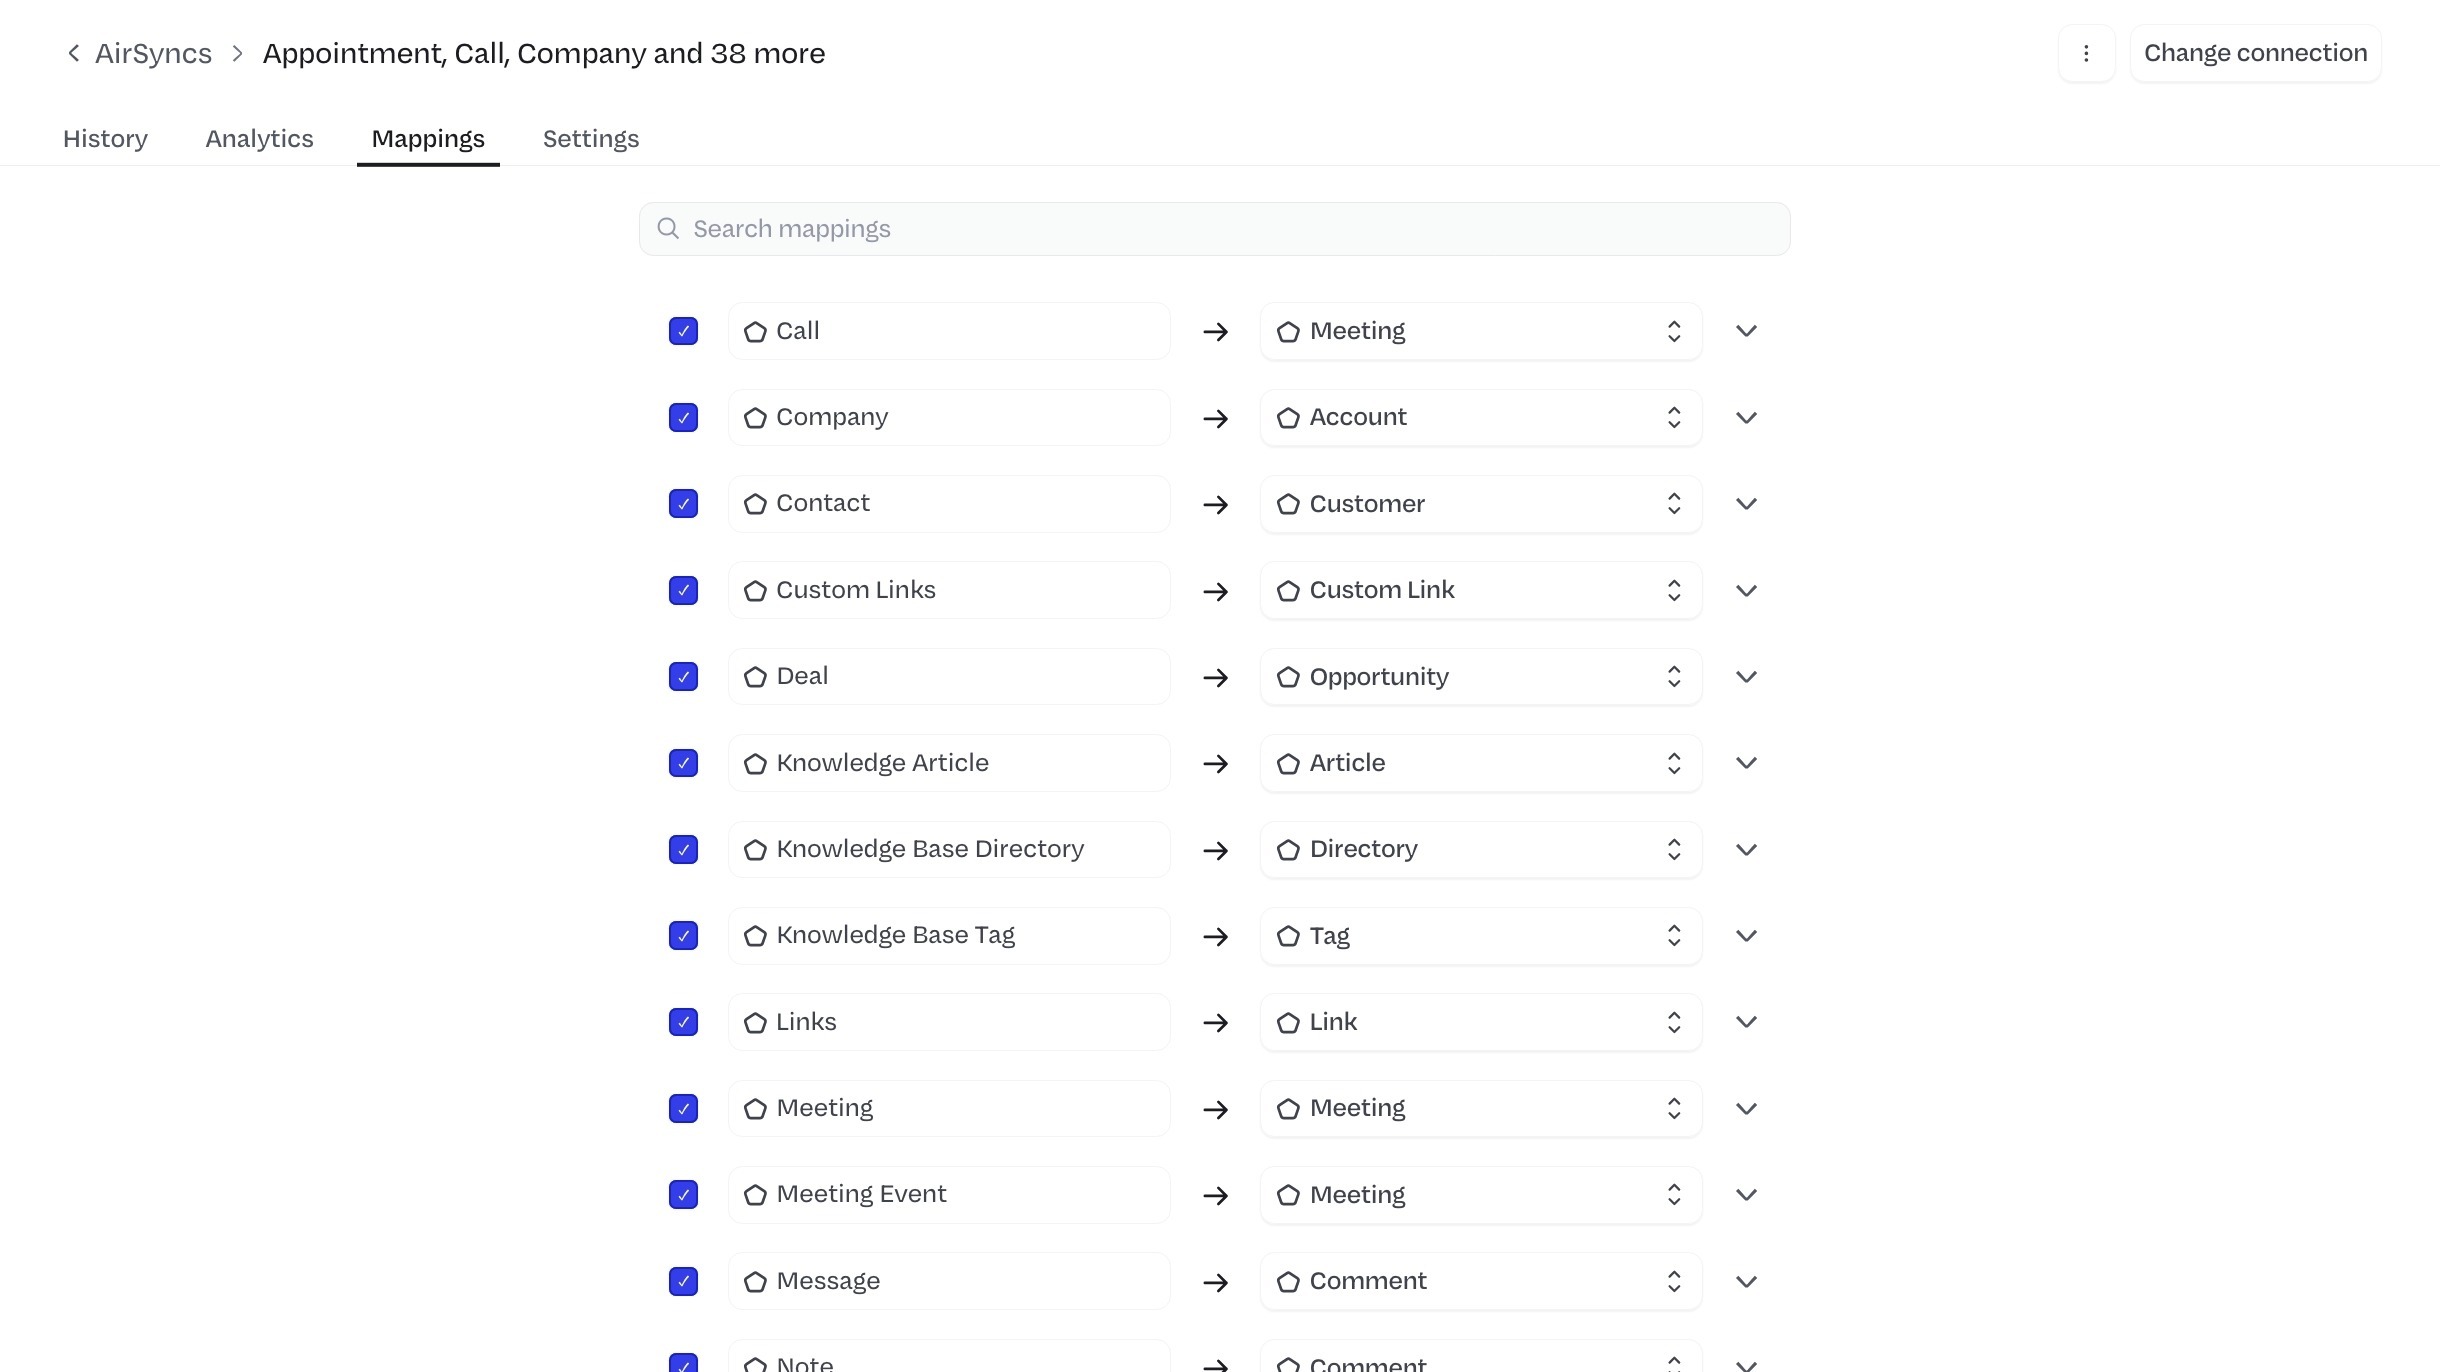Click the arrow icon in the Links row

point(1215,1023)
